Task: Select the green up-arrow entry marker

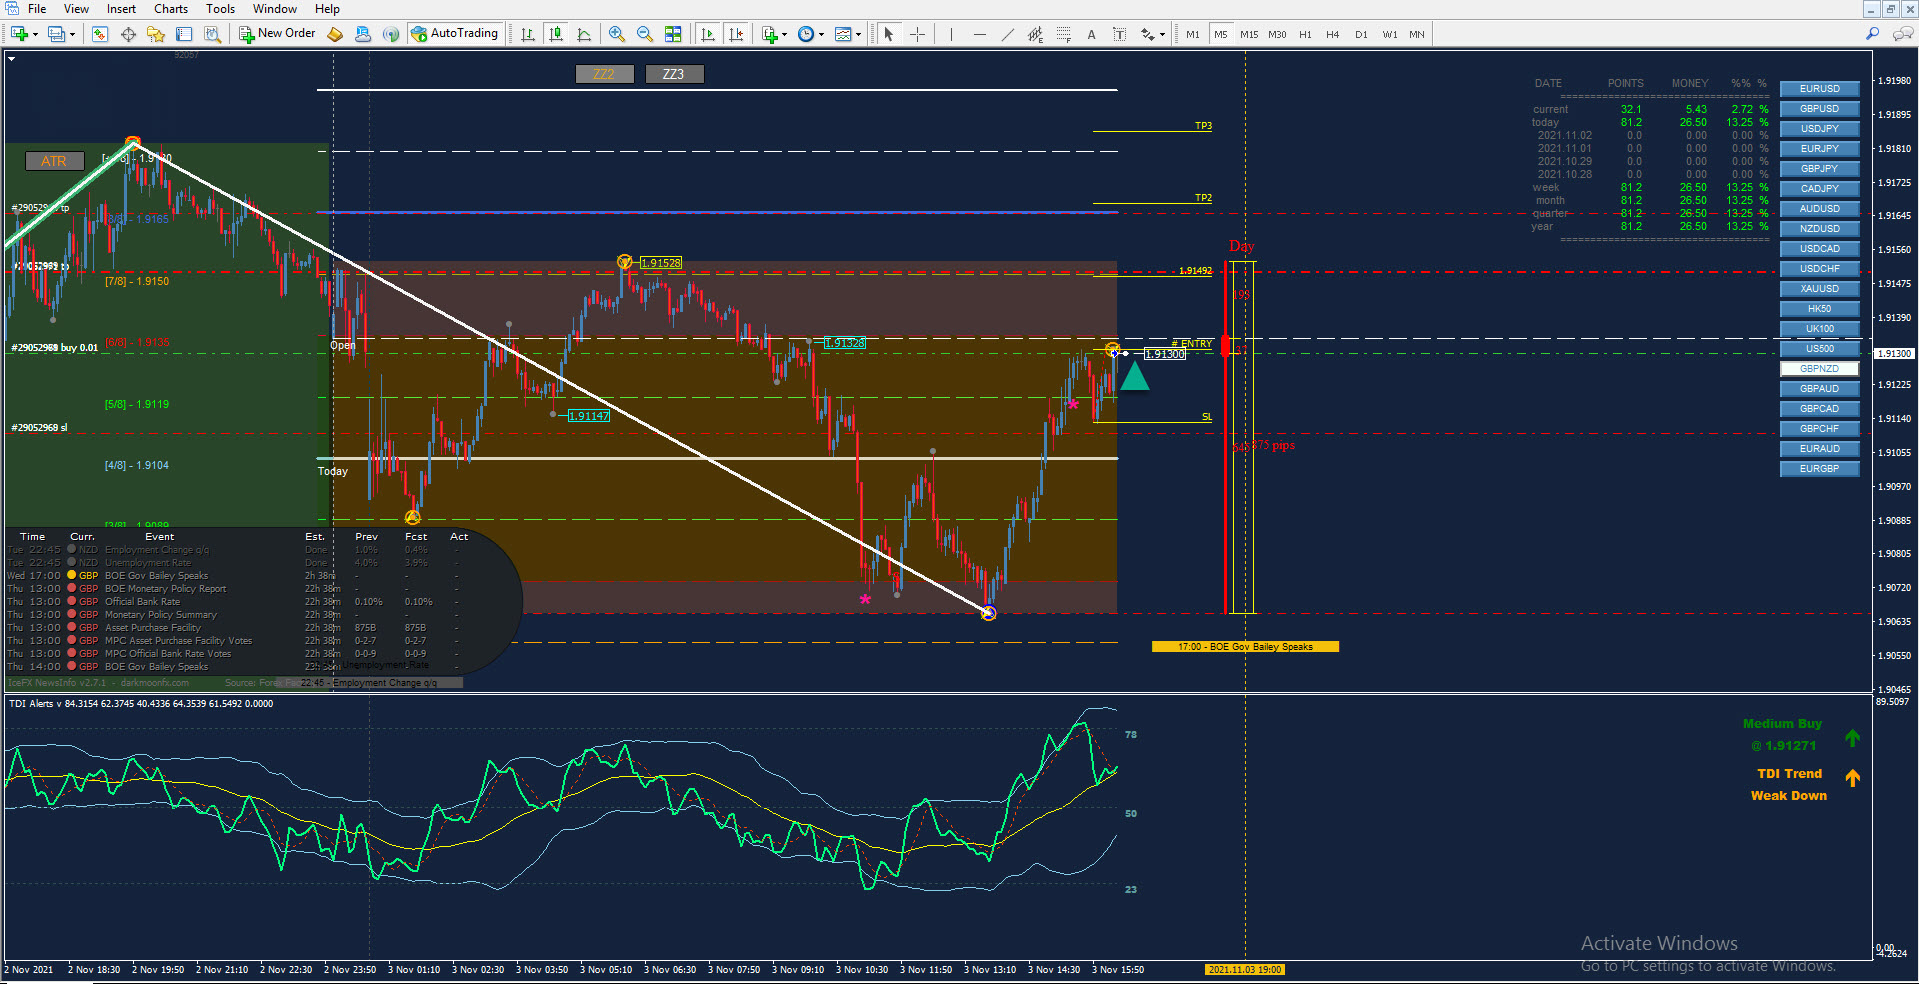Action: coord(1134,377)
